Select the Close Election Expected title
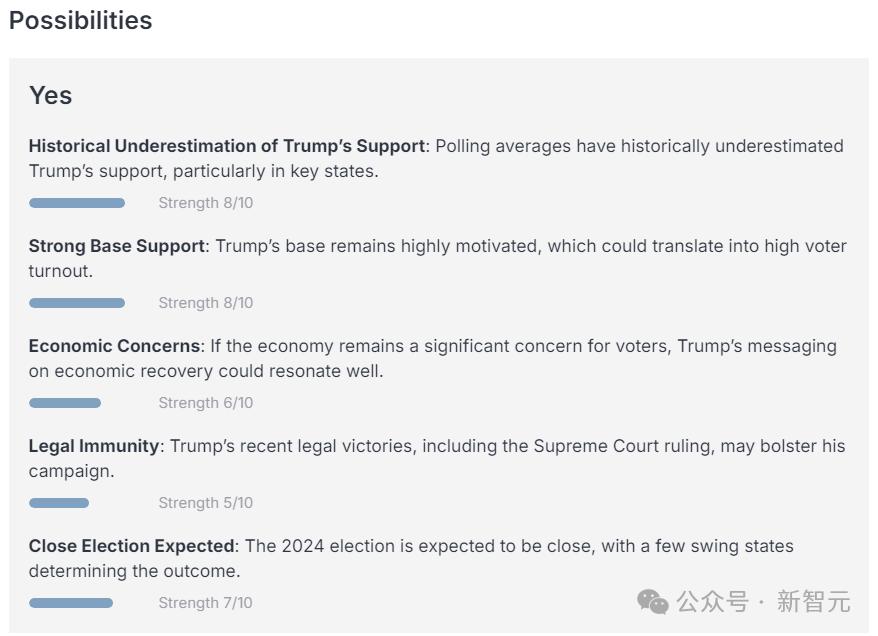This screenshot has height=636, width=878. pos(132,546)
